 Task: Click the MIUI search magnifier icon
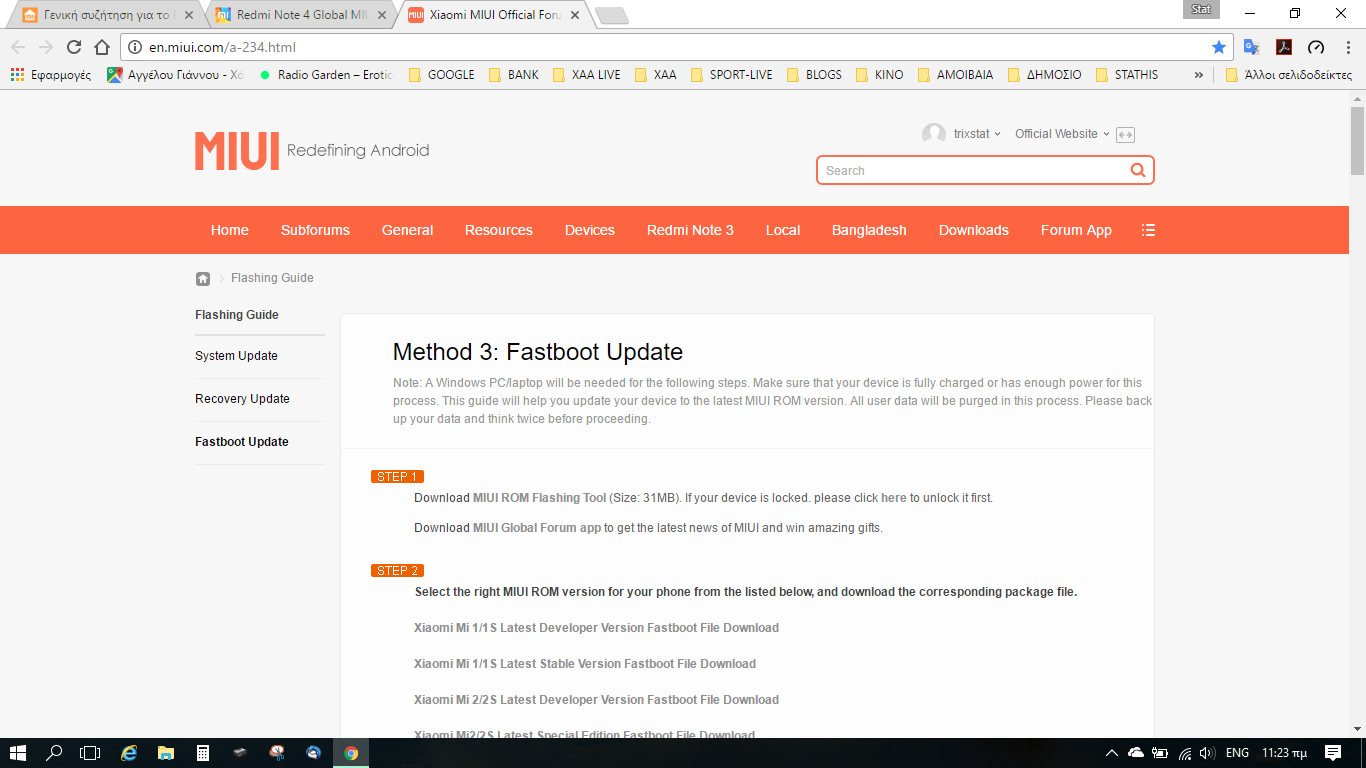pyautogui.click(x=1138, y=170)
